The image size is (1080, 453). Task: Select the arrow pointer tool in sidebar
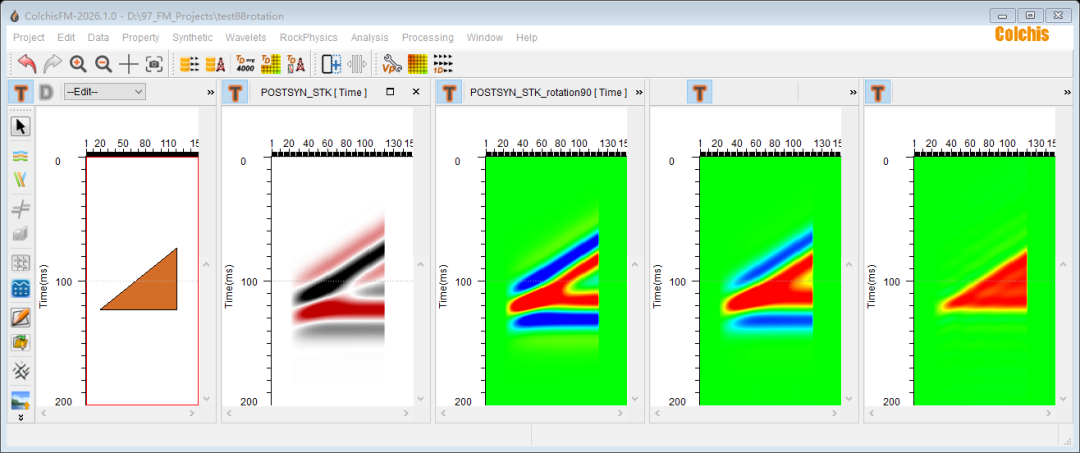point(21,126)
